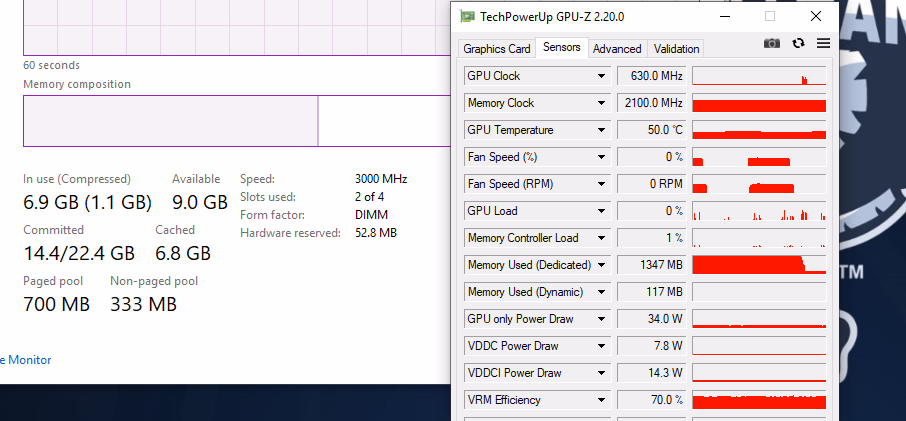Image resolution: width=906 pixels, height=421 pixels.
Task: Expand the VRM Efficiency dropdown arrow
Action: point(601,400)
